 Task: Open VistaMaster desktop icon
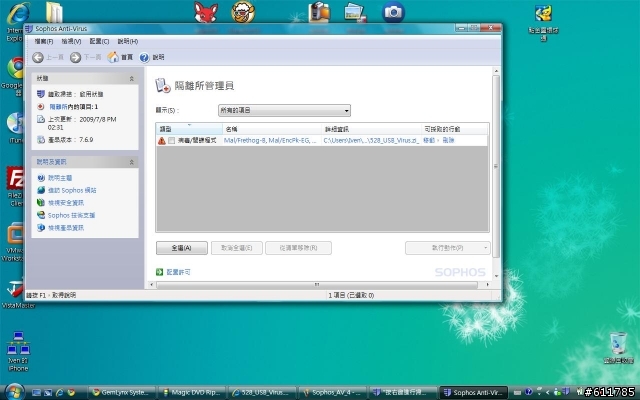(16, 289)
